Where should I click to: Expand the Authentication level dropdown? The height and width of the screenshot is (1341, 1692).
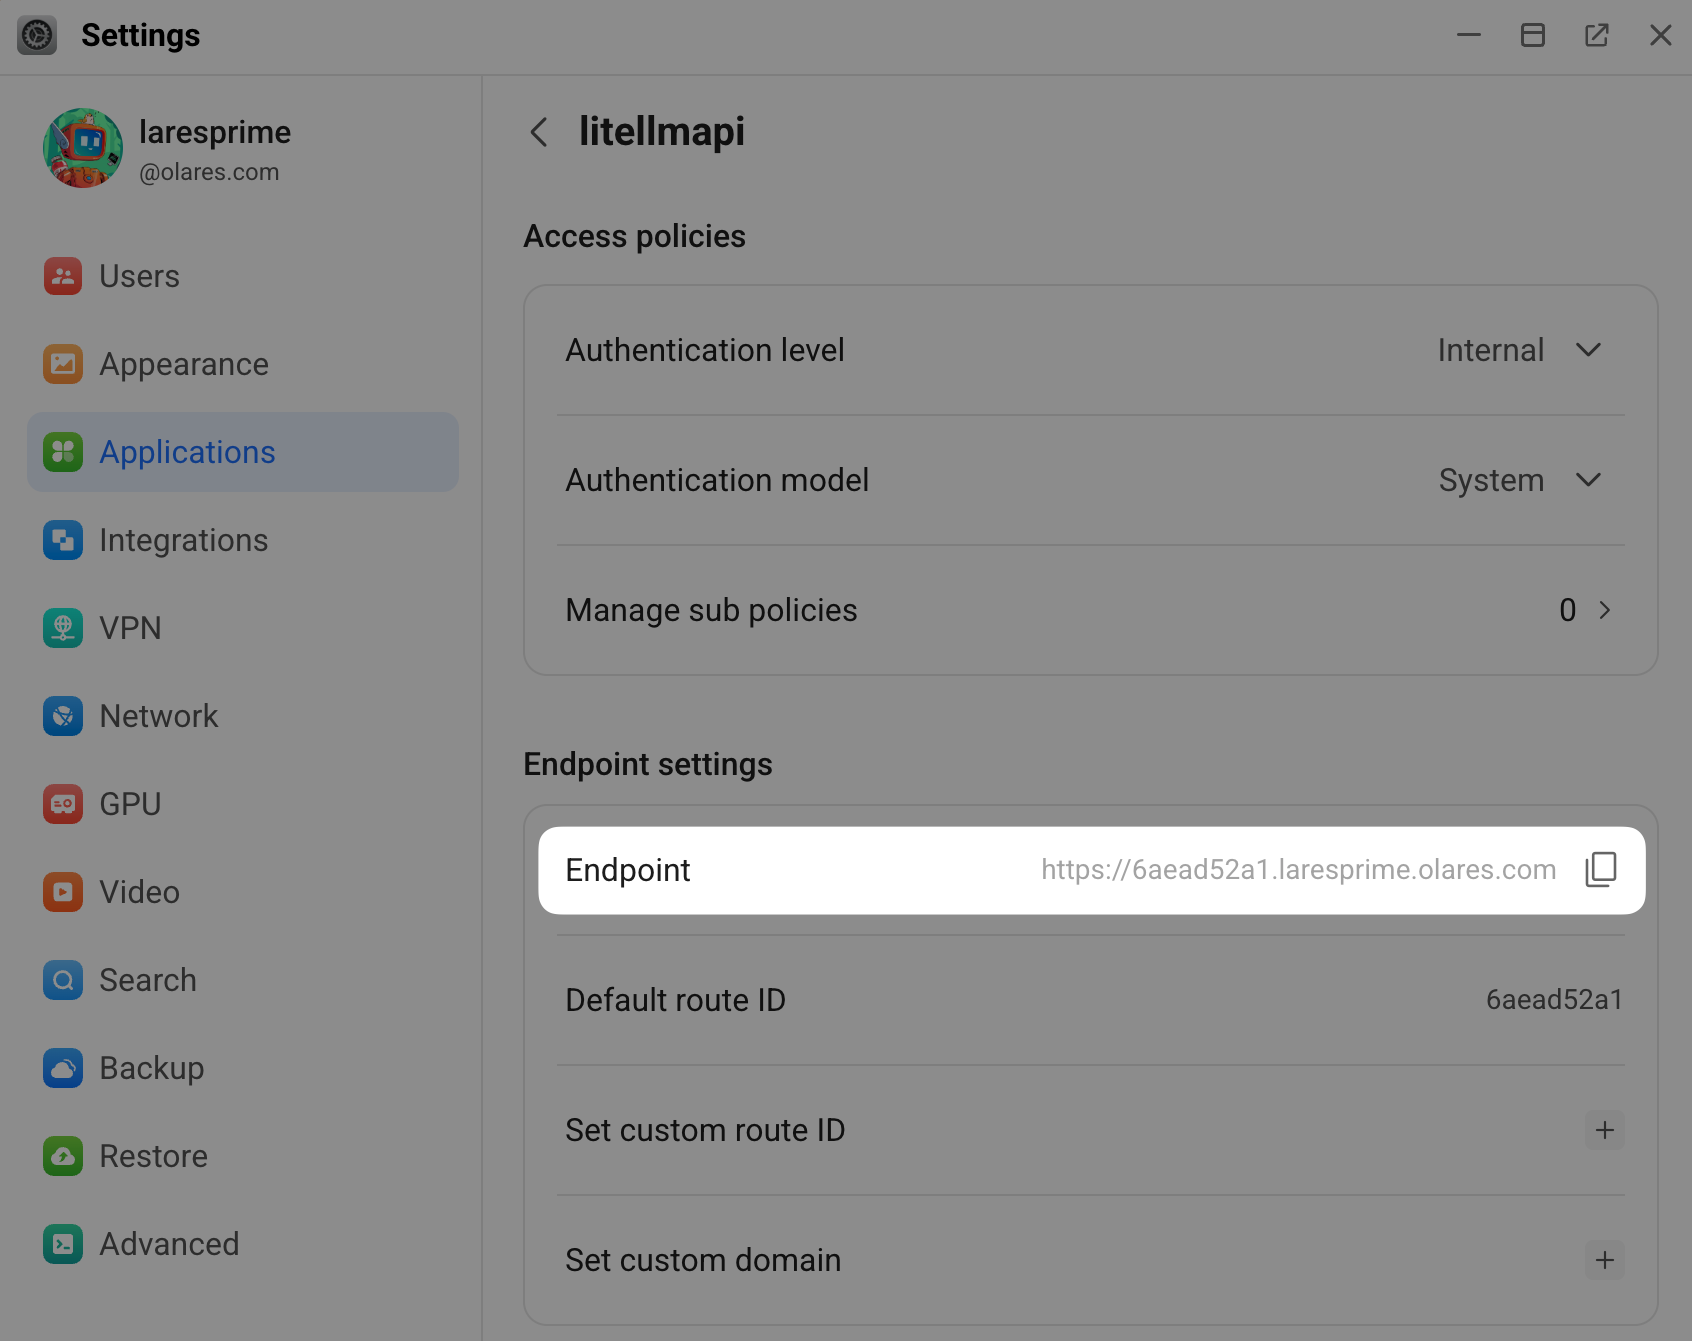(1588, 350)
